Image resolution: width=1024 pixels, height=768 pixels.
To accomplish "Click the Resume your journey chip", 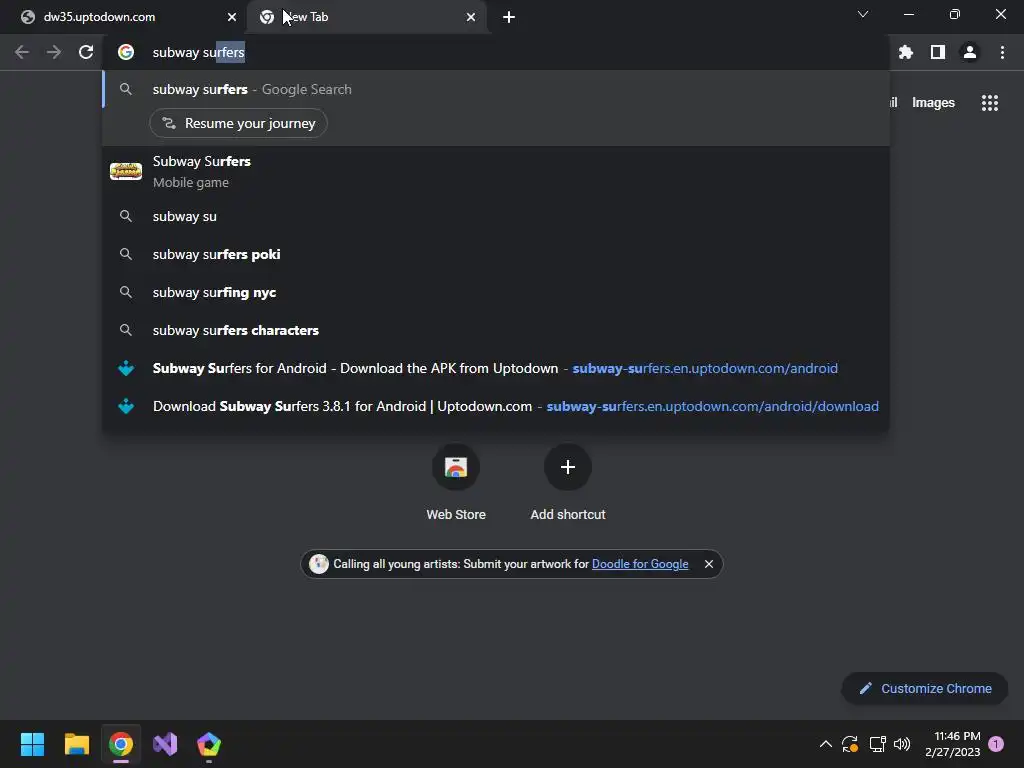I will (x=238, y=123).
